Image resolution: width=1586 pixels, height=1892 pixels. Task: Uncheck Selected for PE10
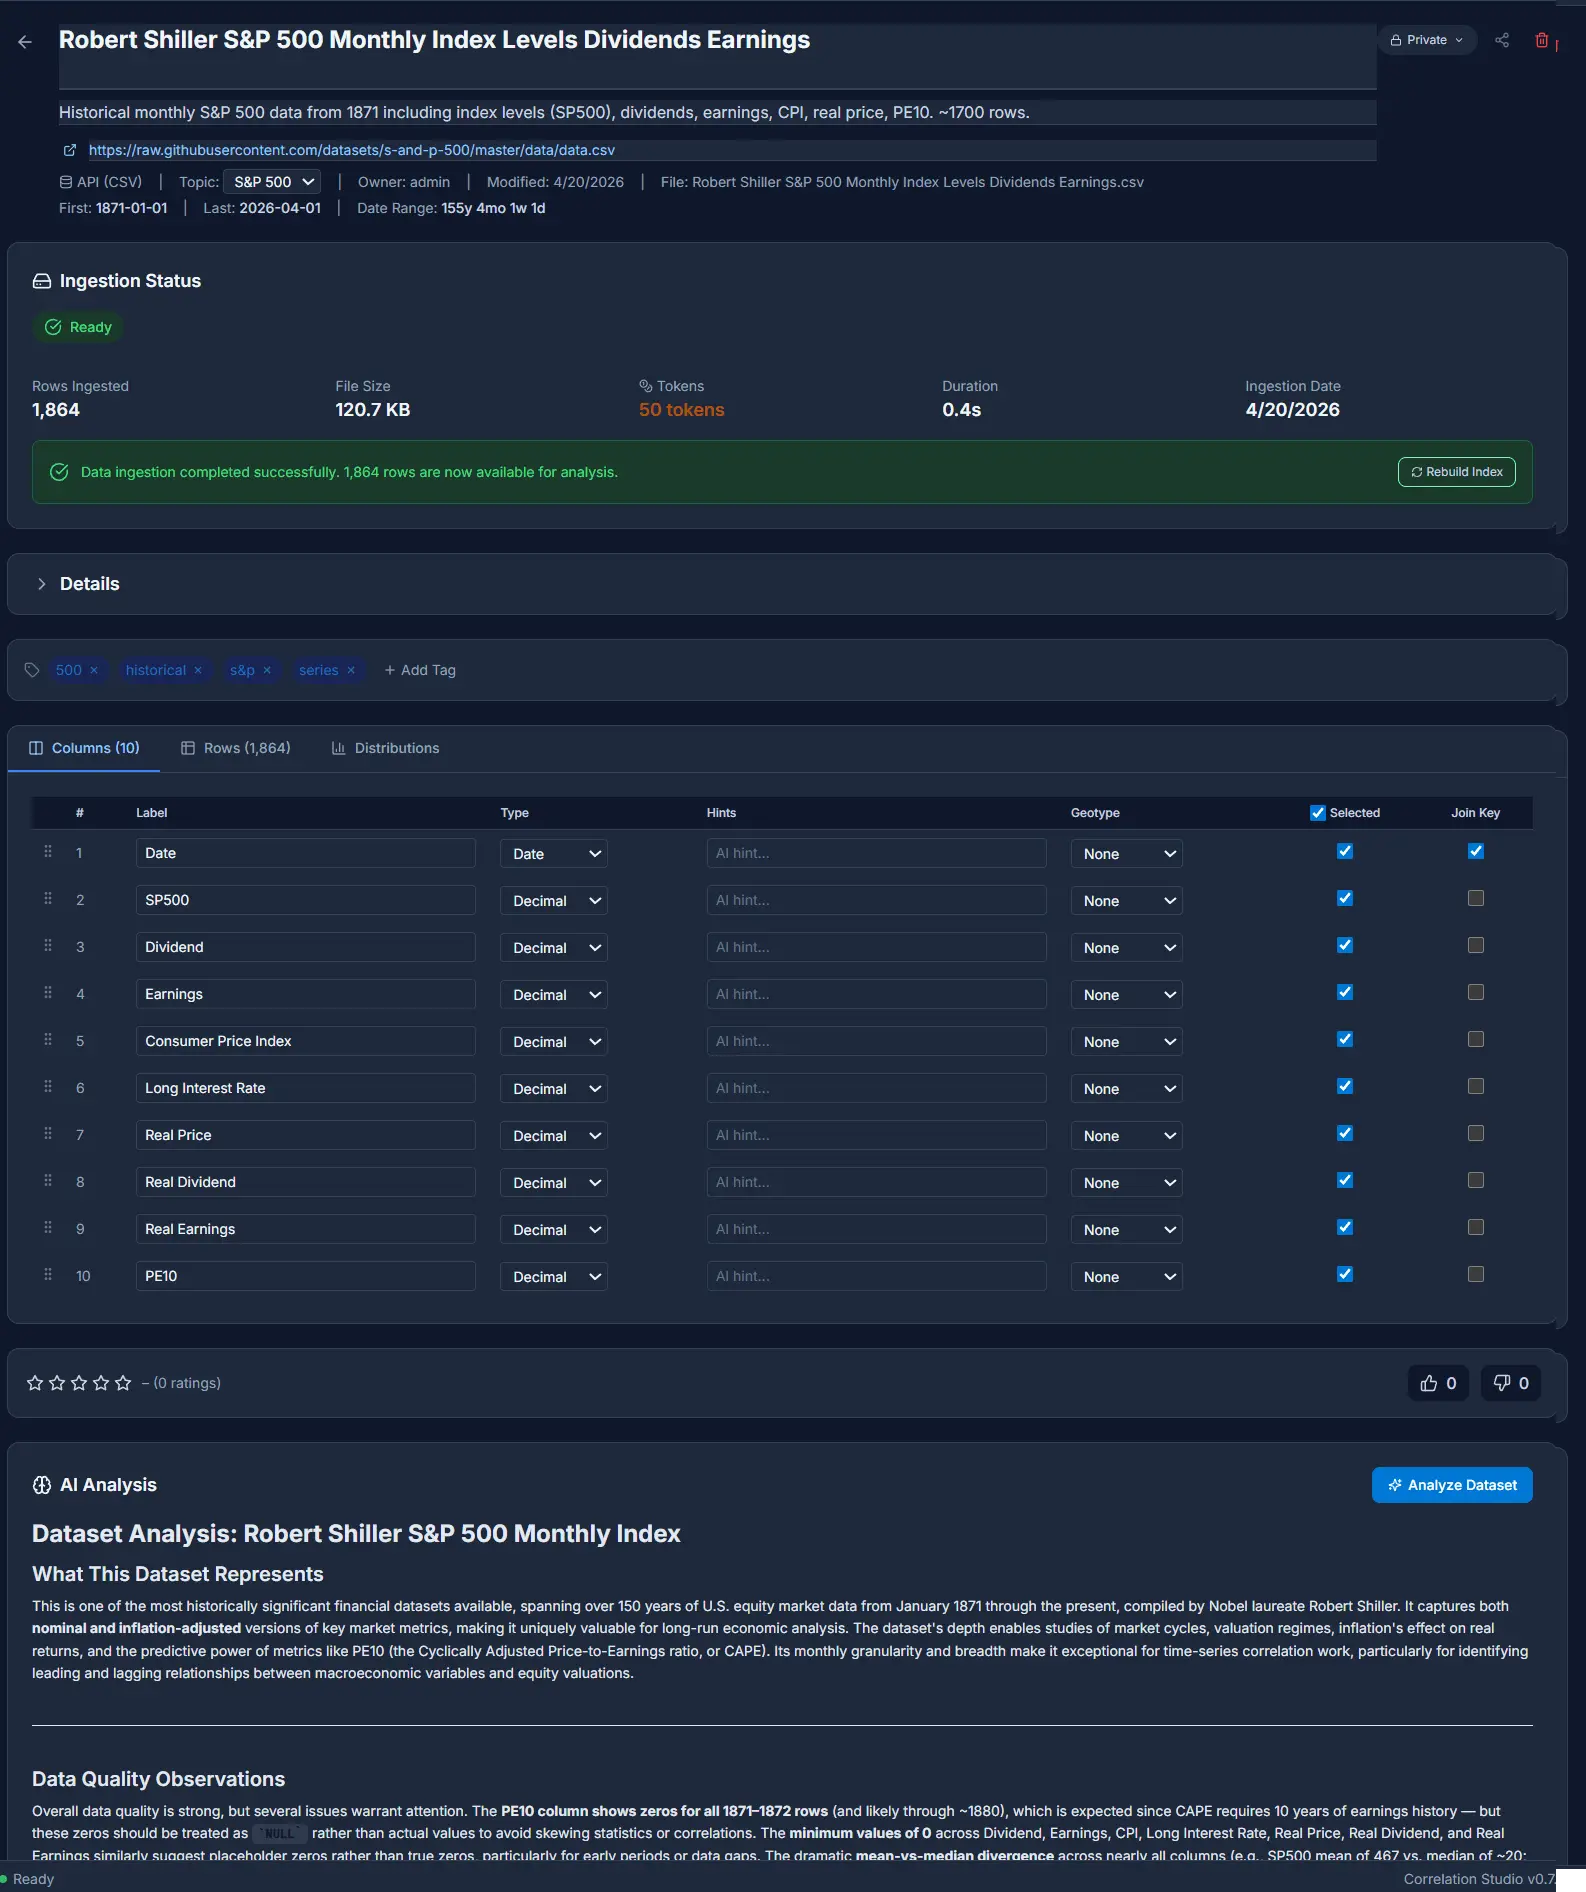coord(1345,1274)
